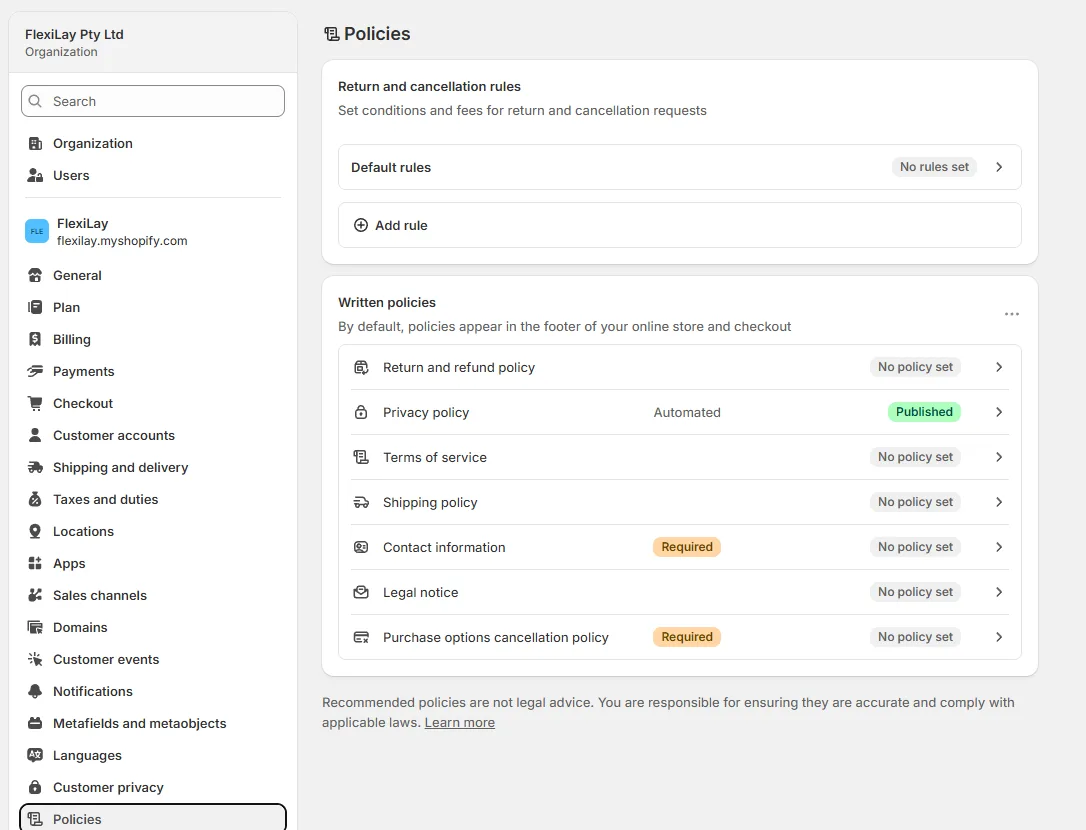Click the Plan icon in sidebar
This screenshot has width=1086, height=830.
click(35, 307)
